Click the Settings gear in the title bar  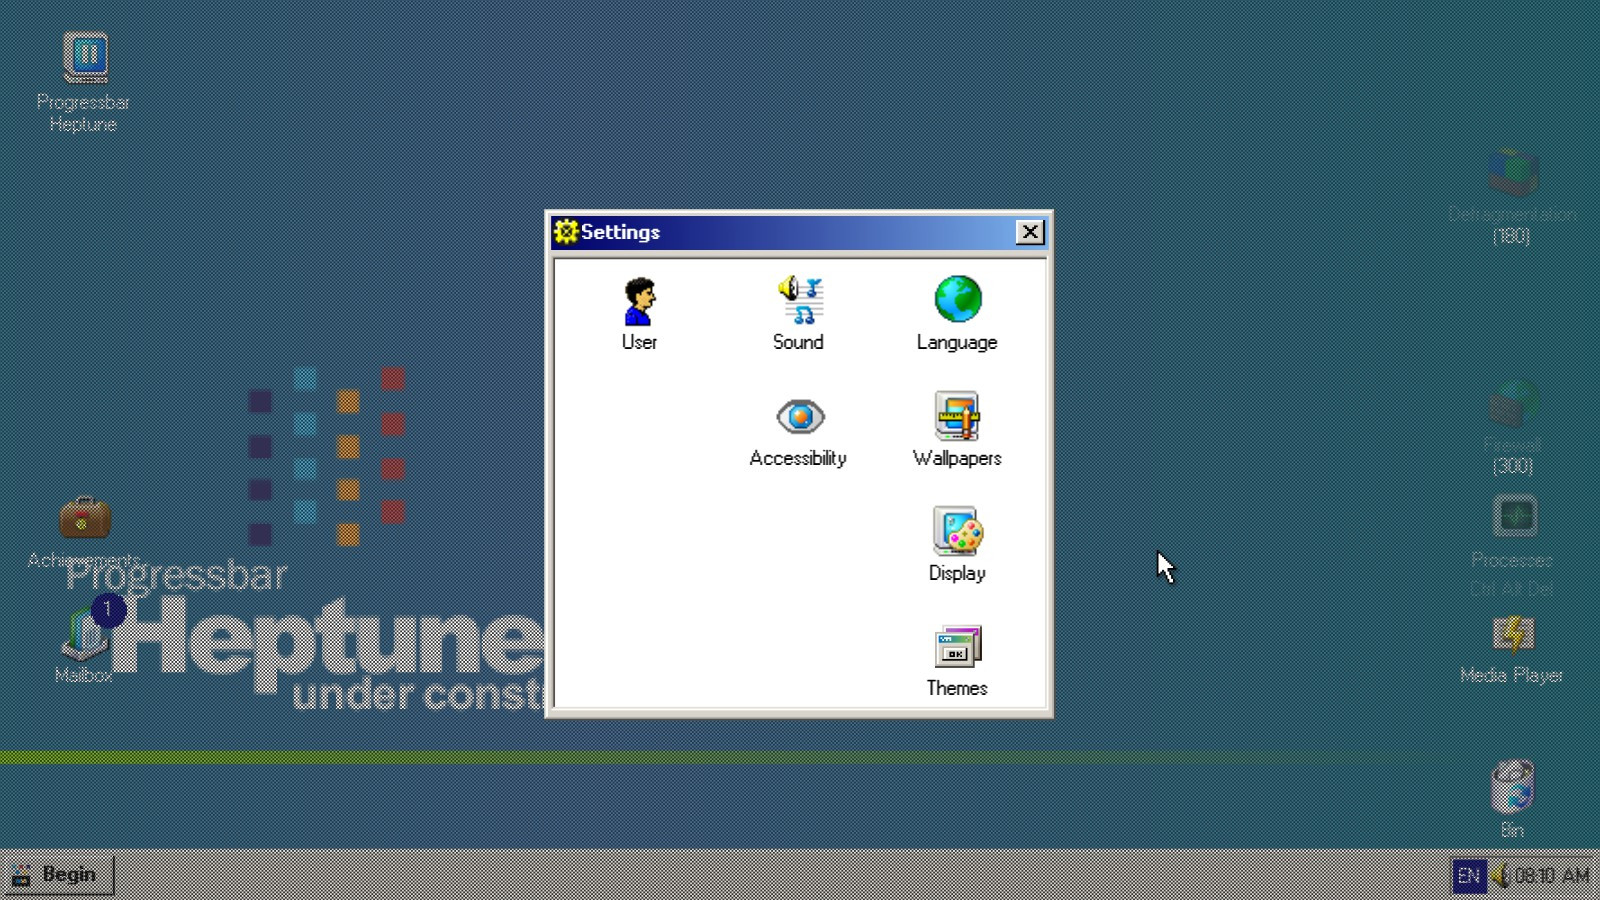point(564,231)
